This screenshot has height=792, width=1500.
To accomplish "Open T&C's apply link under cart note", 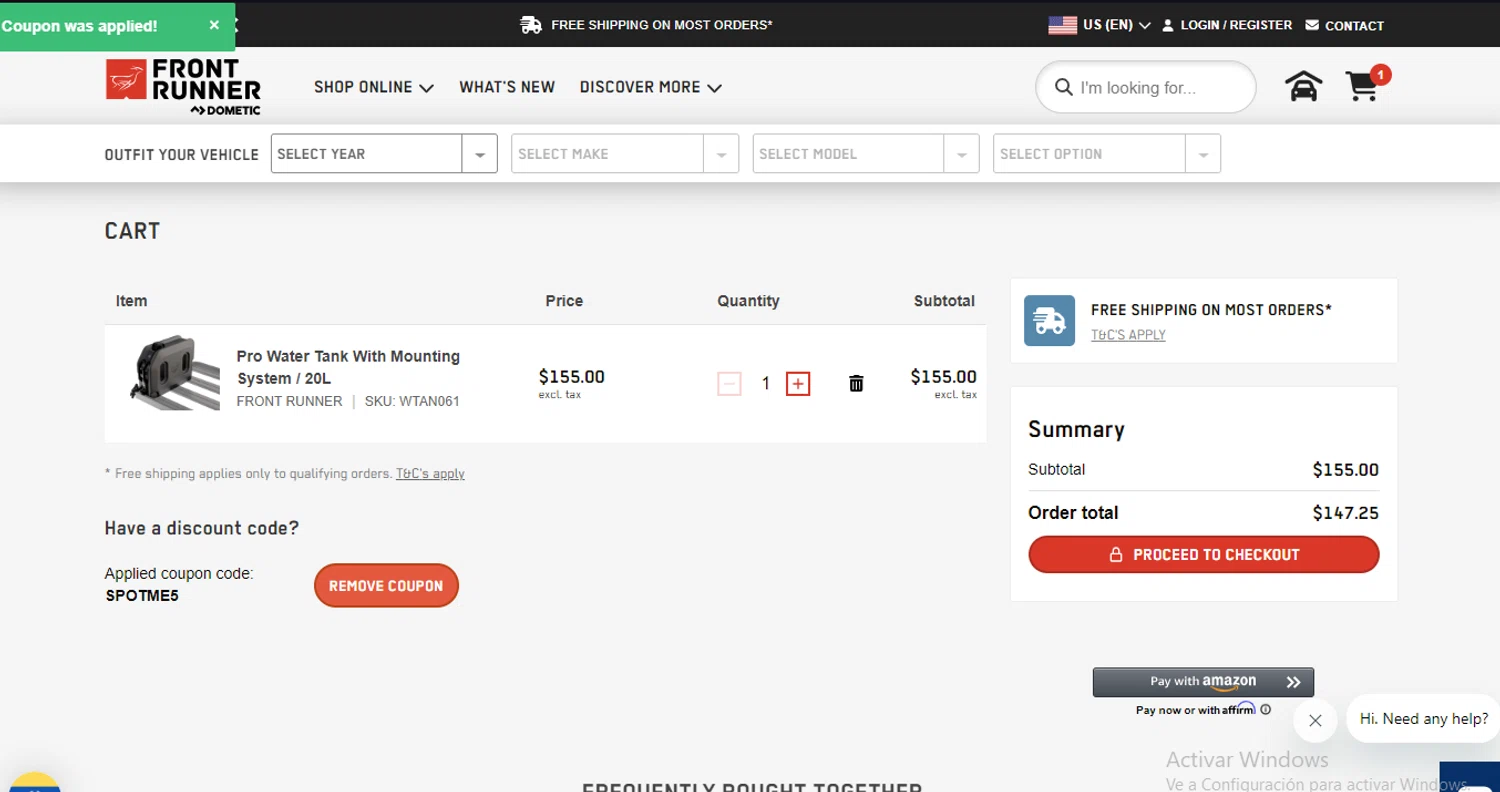I will (430, 474).
